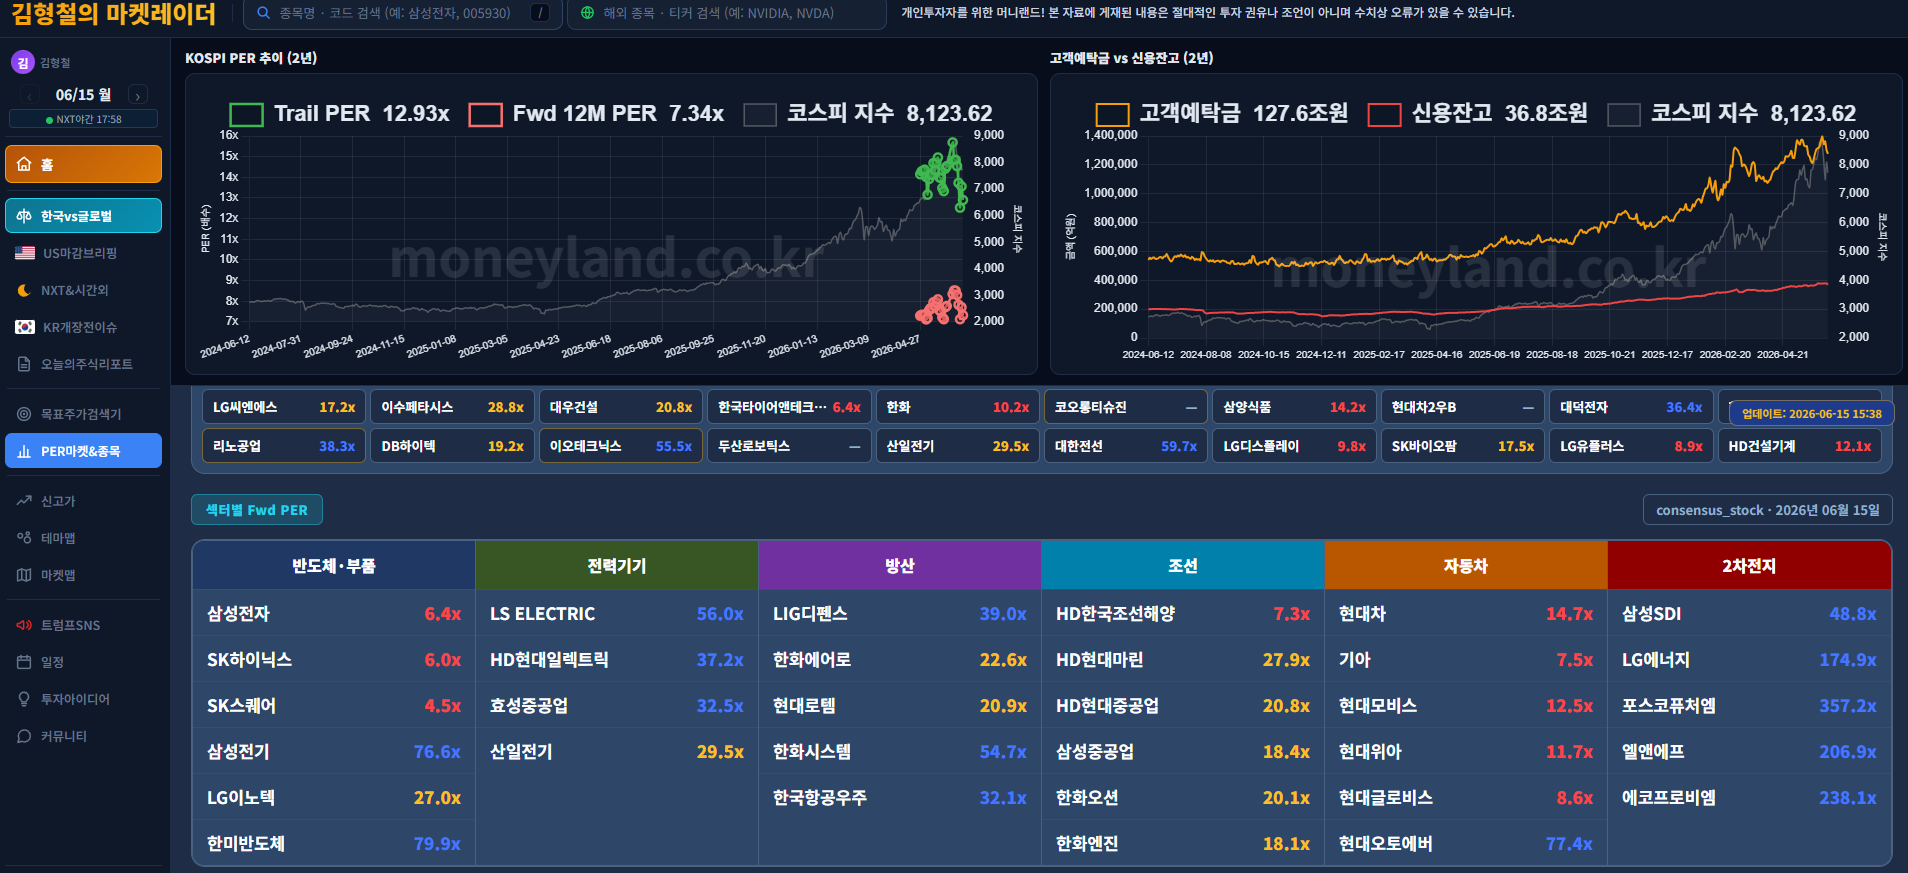Click the document icon beside 오늘의주식리포트

coord(24,364)
